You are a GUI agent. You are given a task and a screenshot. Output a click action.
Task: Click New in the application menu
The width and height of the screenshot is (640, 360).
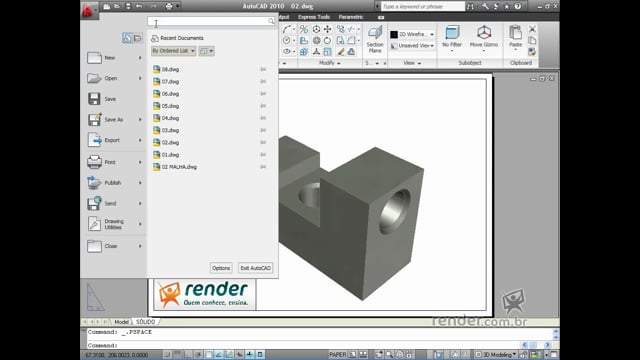(x=114, y=58)
